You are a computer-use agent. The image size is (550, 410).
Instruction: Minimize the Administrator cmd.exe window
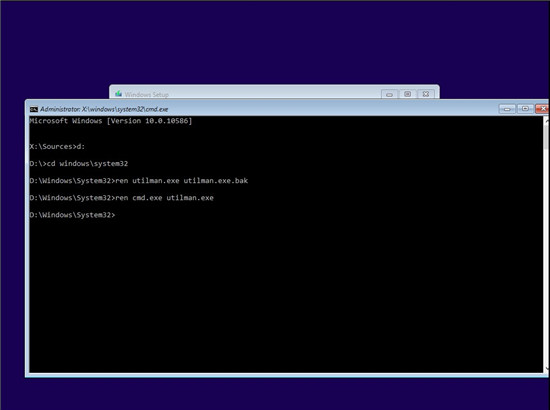coord(507,109)
